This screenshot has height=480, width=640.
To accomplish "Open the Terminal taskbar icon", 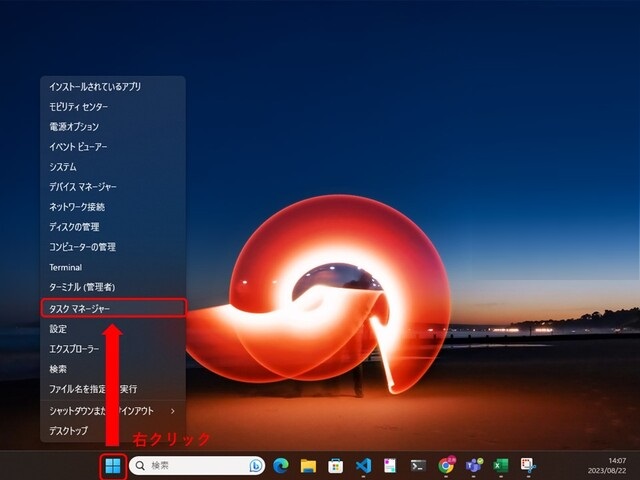I will [x=418, y=465].
